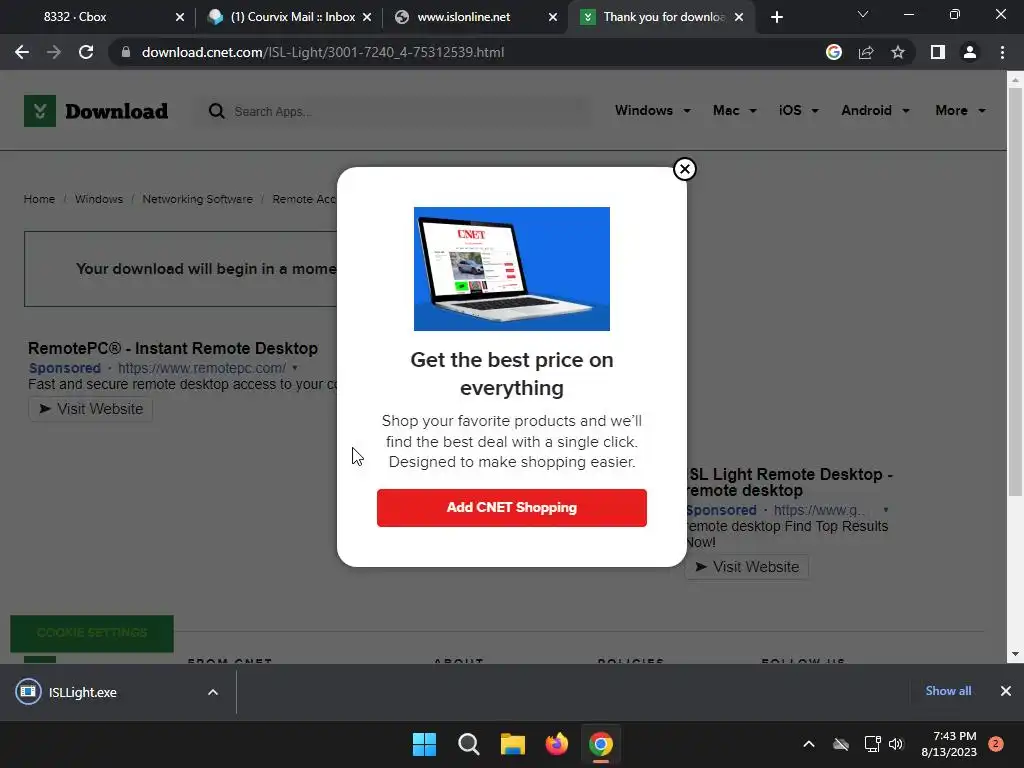
Task: Expand the iOS menu
Action: pyautogui.click(x=798, y=110)
